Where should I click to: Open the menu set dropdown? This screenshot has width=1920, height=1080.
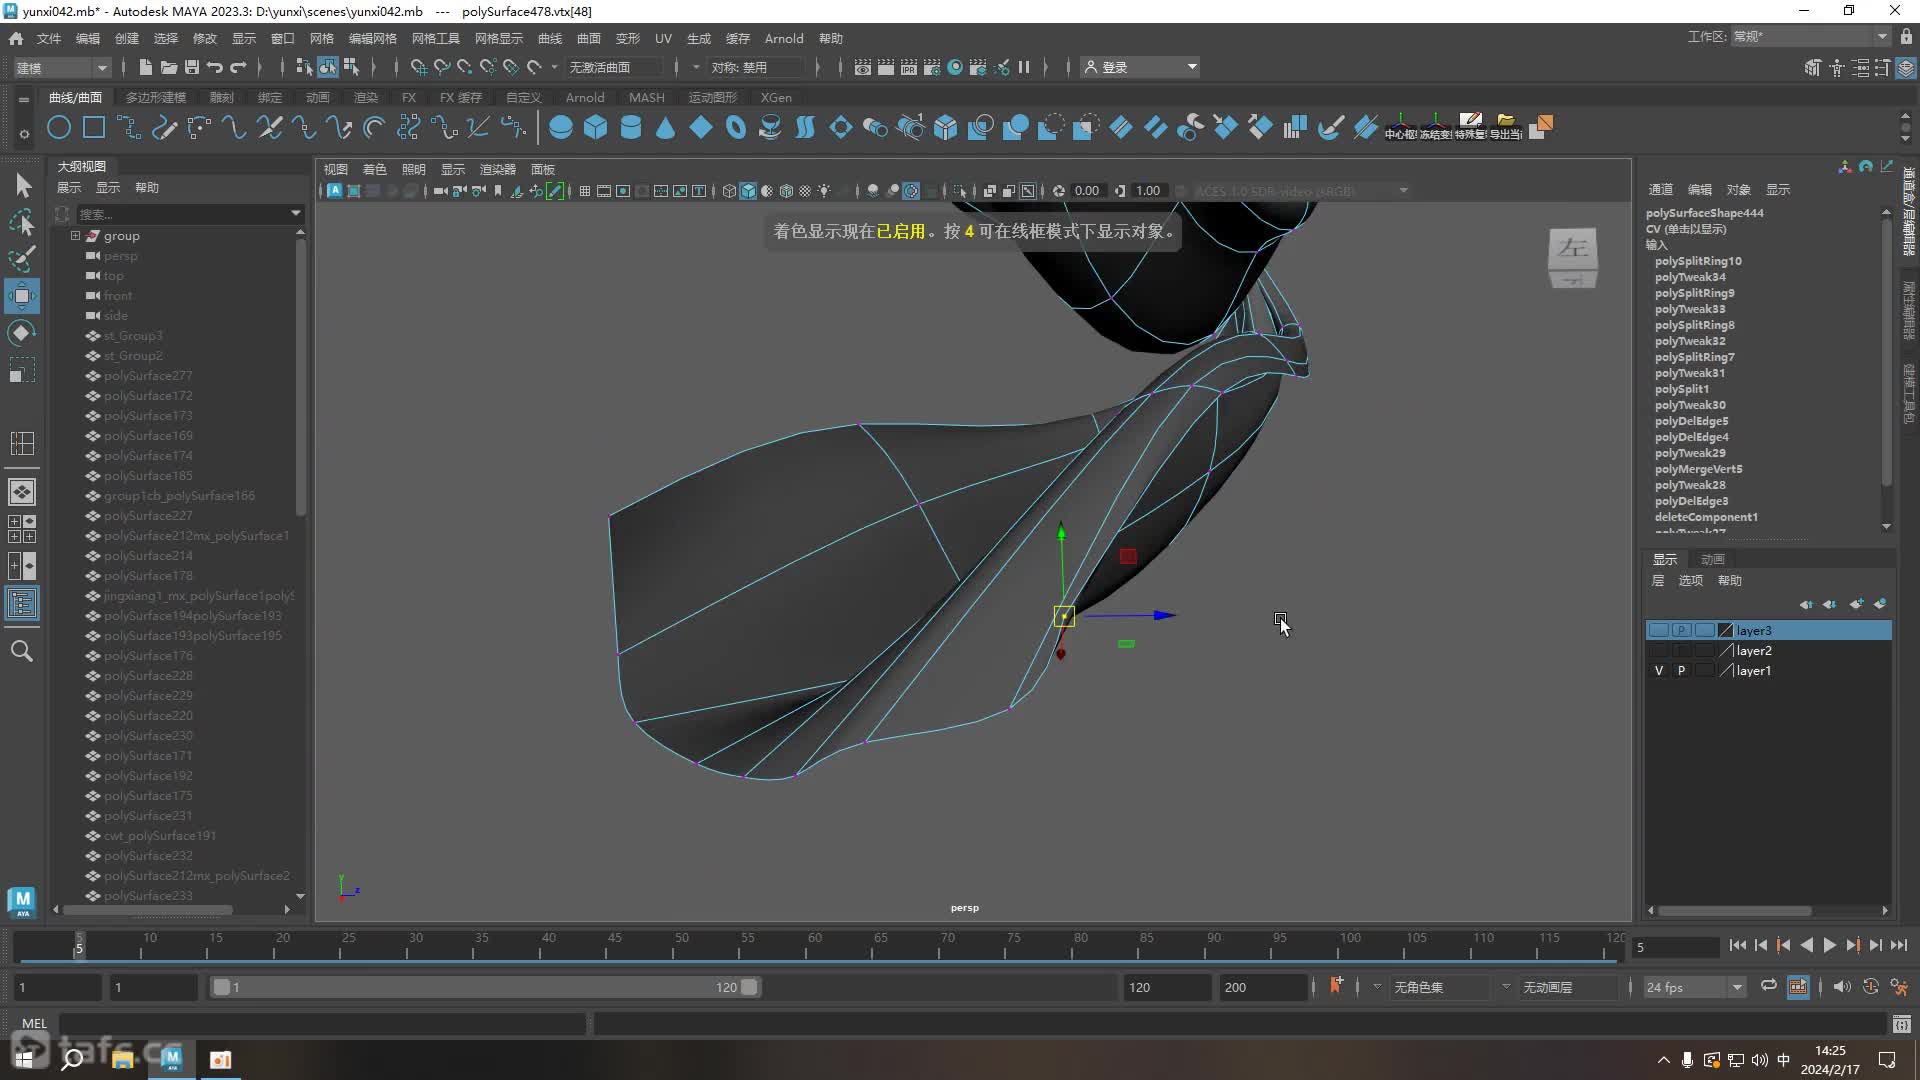click(x=61, y=67)
